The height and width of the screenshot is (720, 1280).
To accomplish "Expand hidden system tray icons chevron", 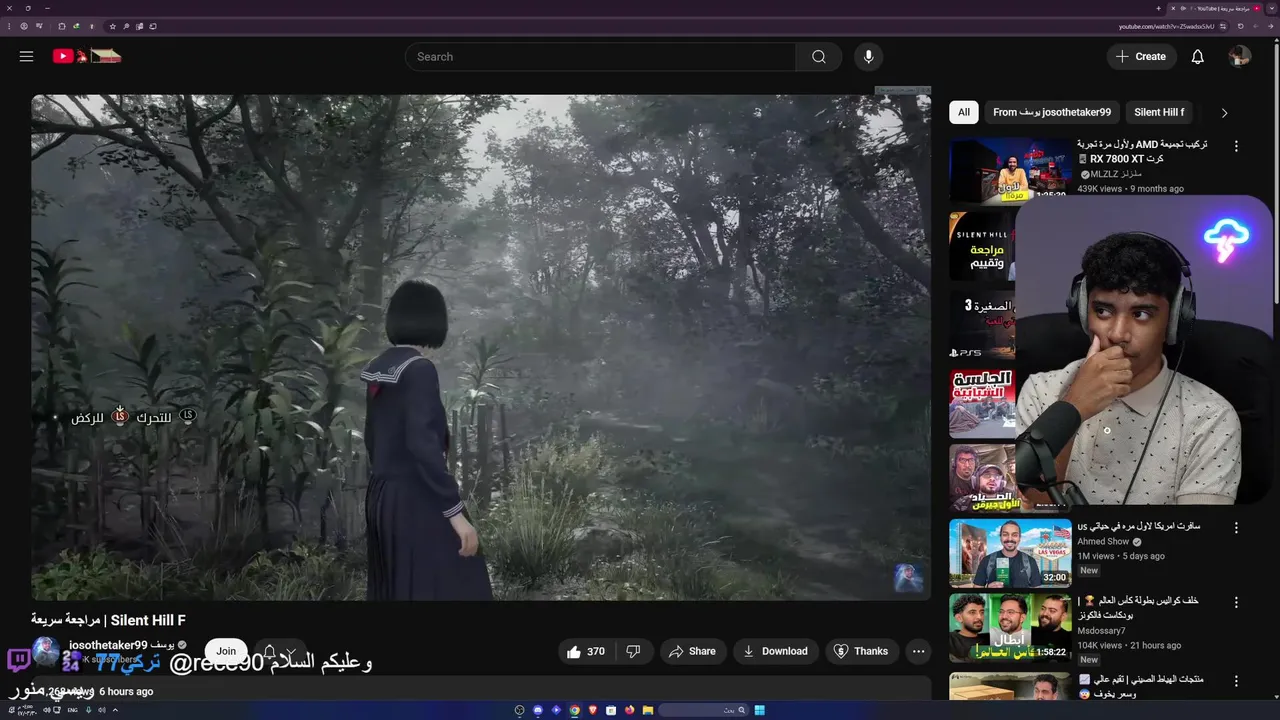I will pos(115,710).
